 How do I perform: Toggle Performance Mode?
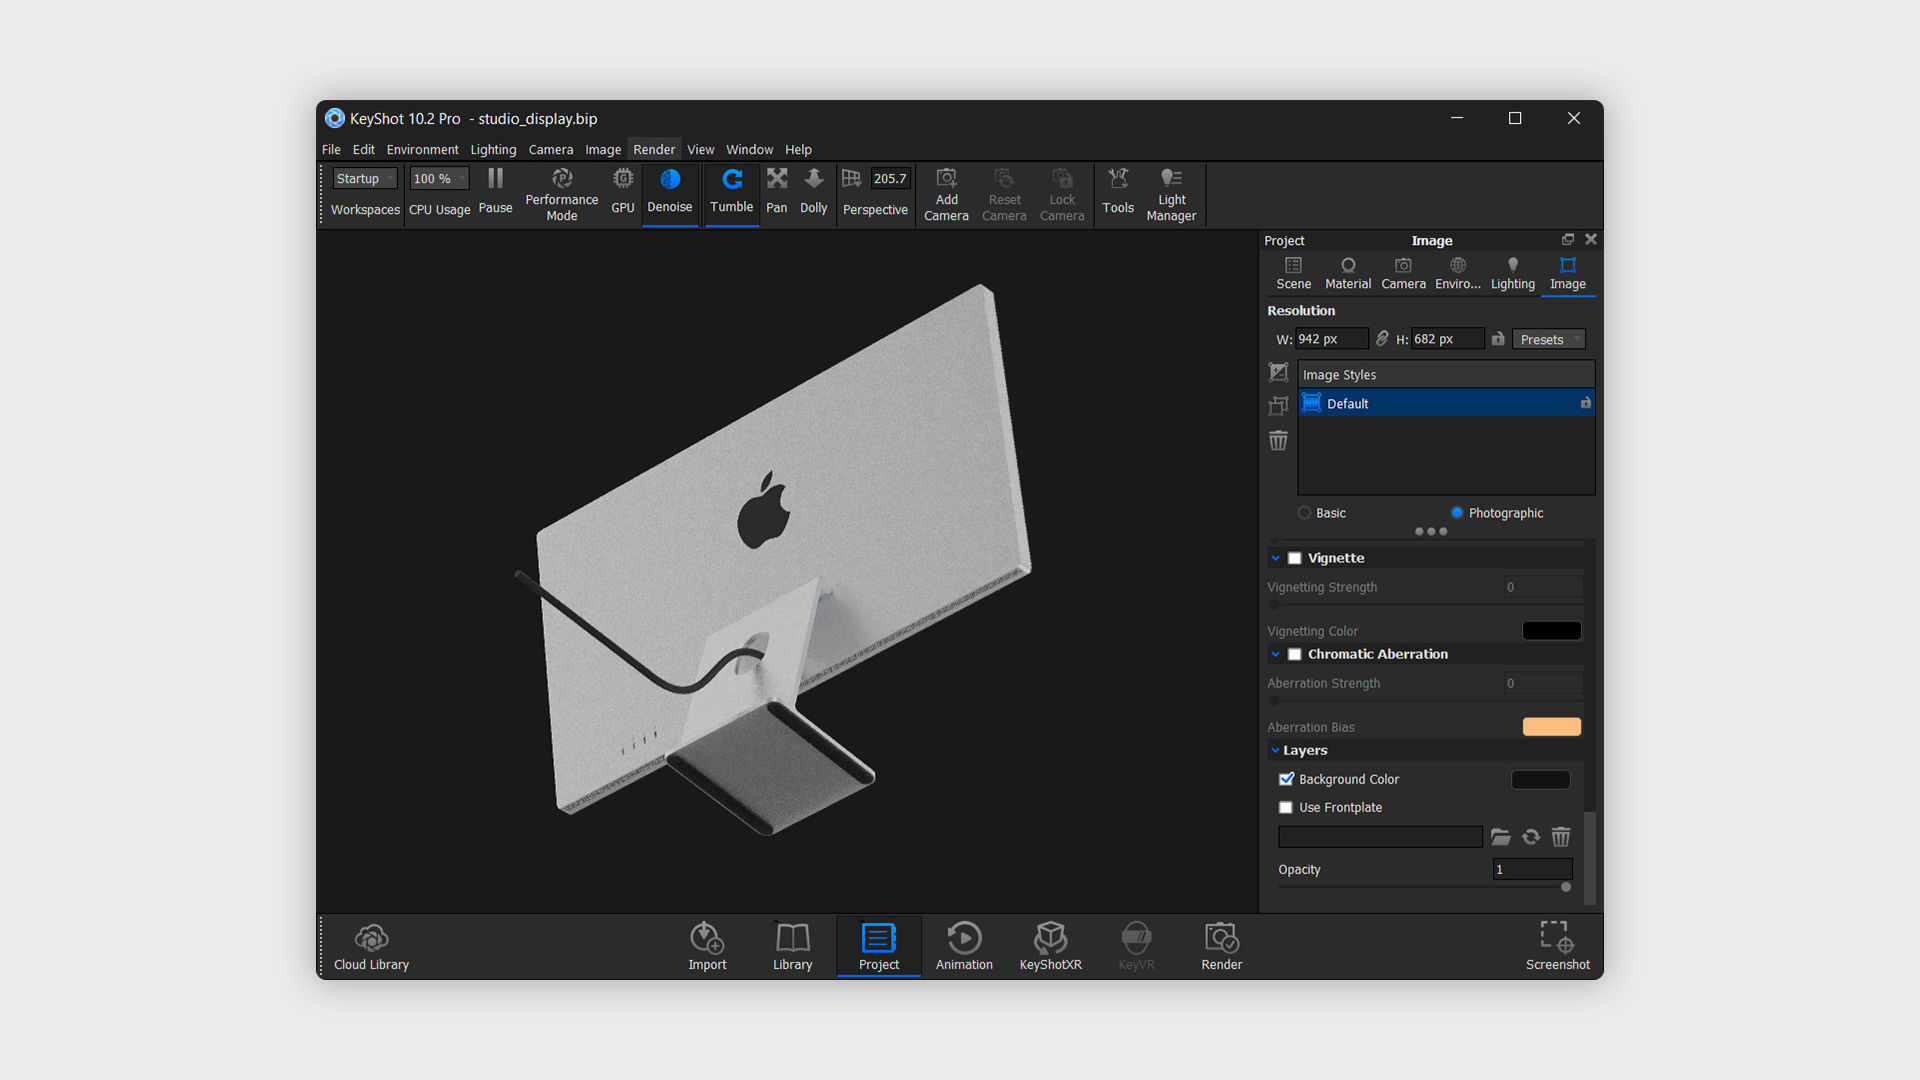tap(562, 194)
